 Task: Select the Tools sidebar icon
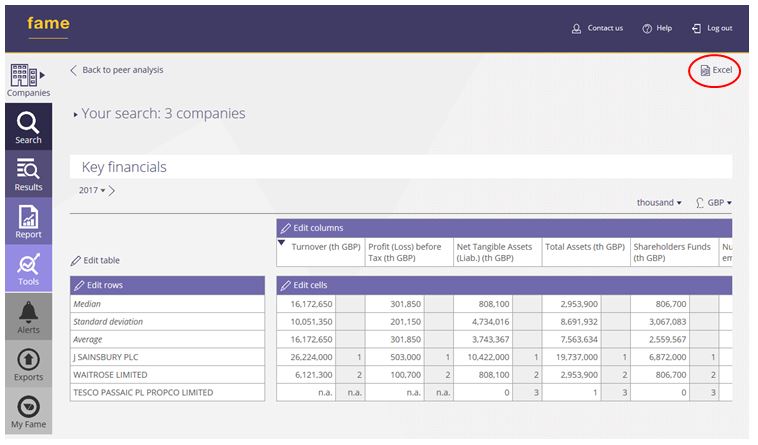click(x=28, y=269)
